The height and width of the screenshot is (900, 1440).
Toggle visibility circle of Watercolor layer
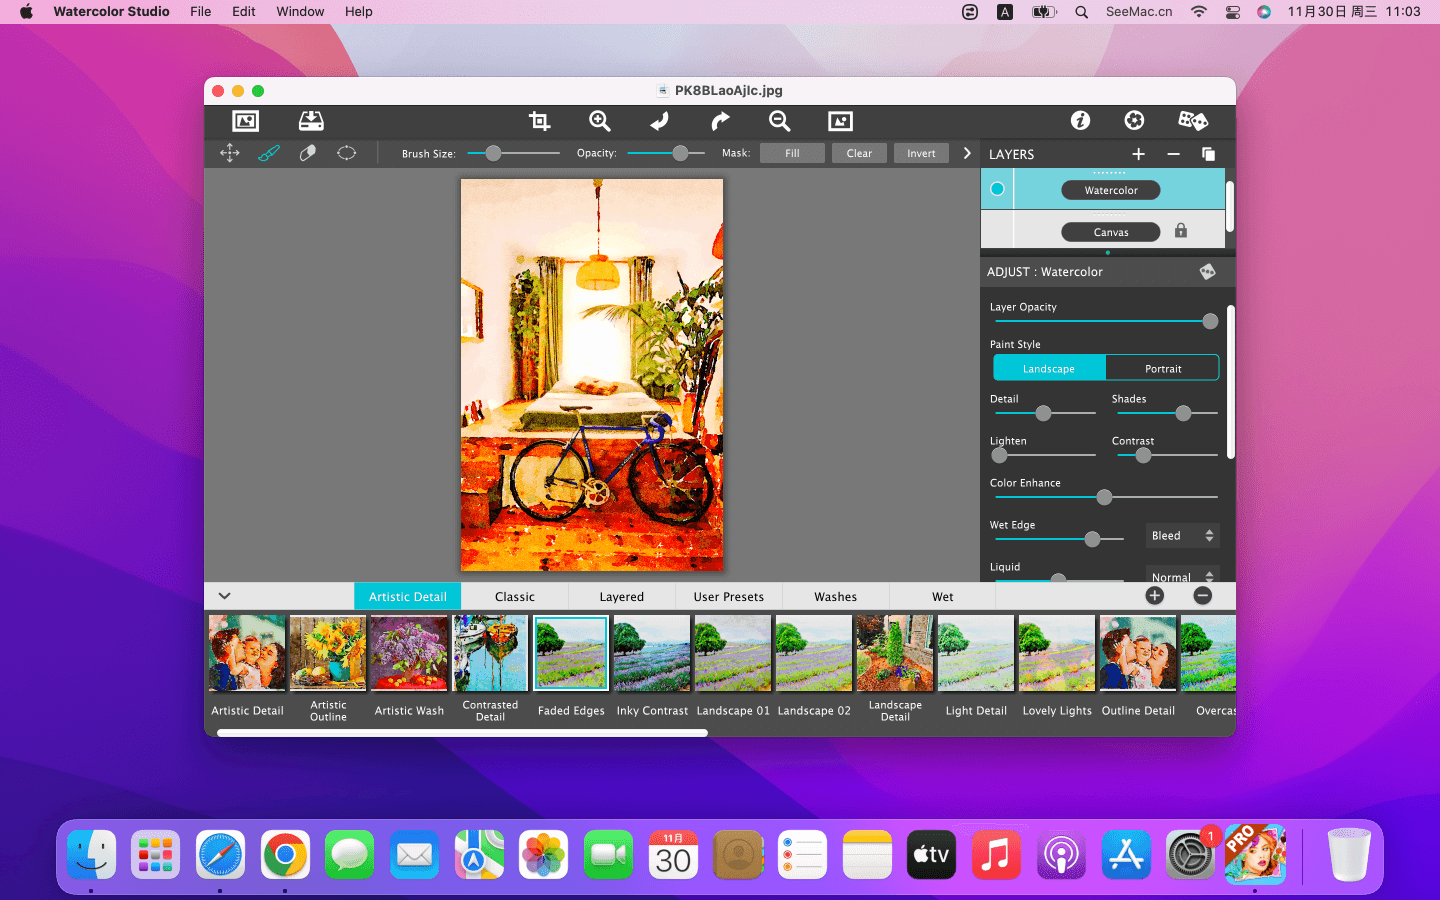[997, 189]
